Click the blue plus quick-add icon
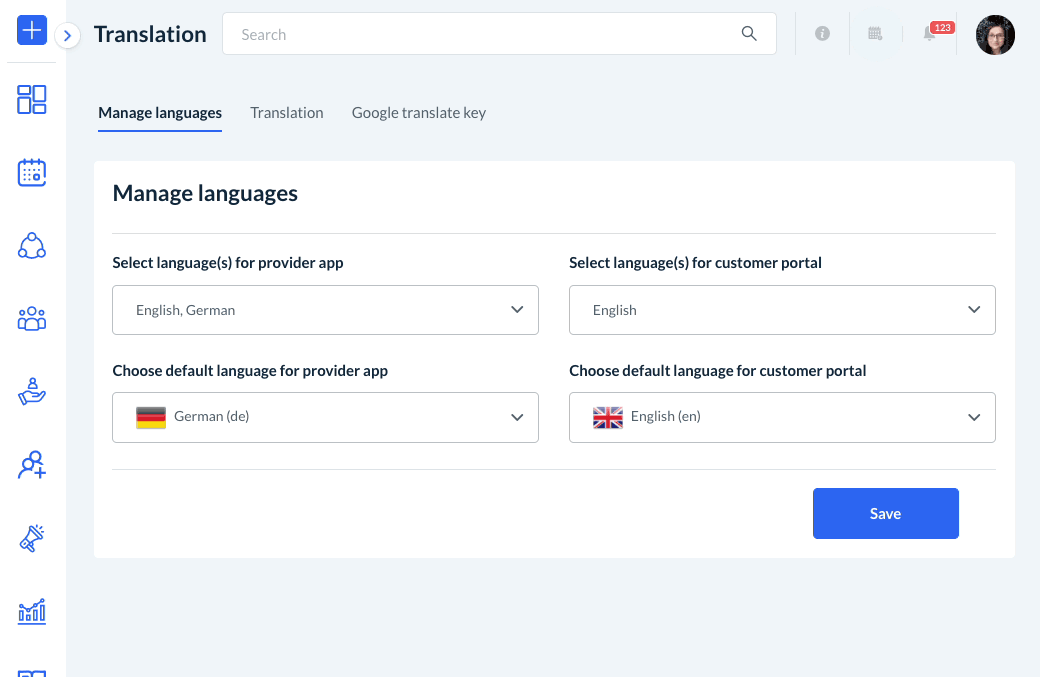The width and height of the screenshot is (1040, 677). [32, 30]
